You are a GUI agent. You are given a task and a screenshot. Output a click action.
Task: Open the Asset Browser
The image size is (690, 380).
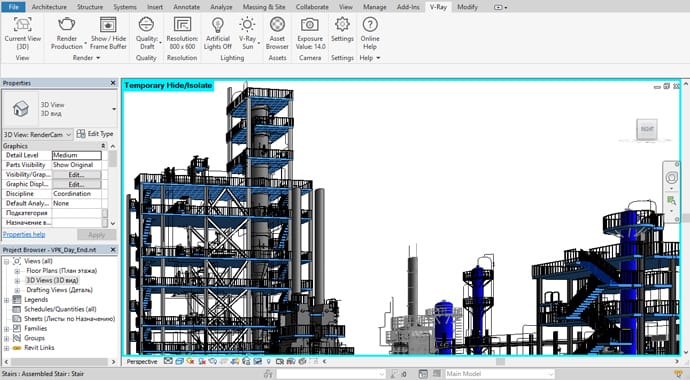[x=277, y=24]
